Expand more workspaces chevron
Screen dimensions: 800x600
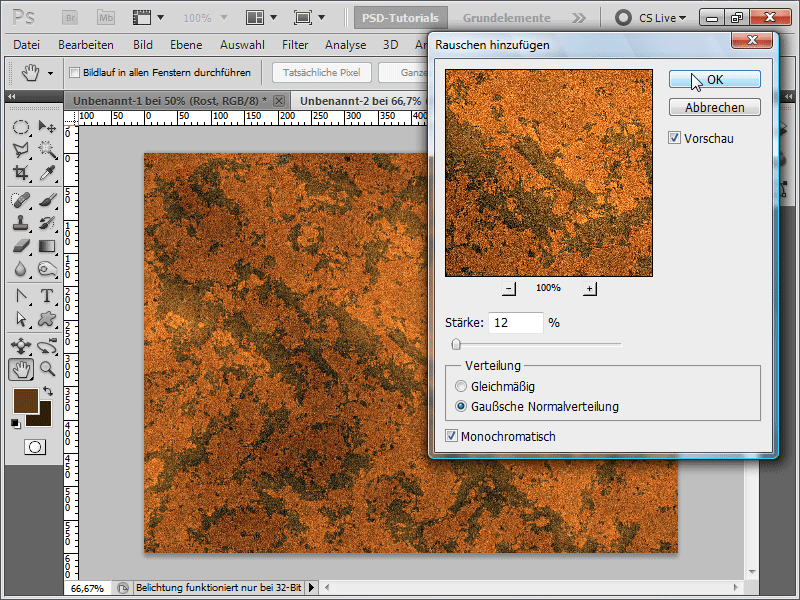pos(579,18)
